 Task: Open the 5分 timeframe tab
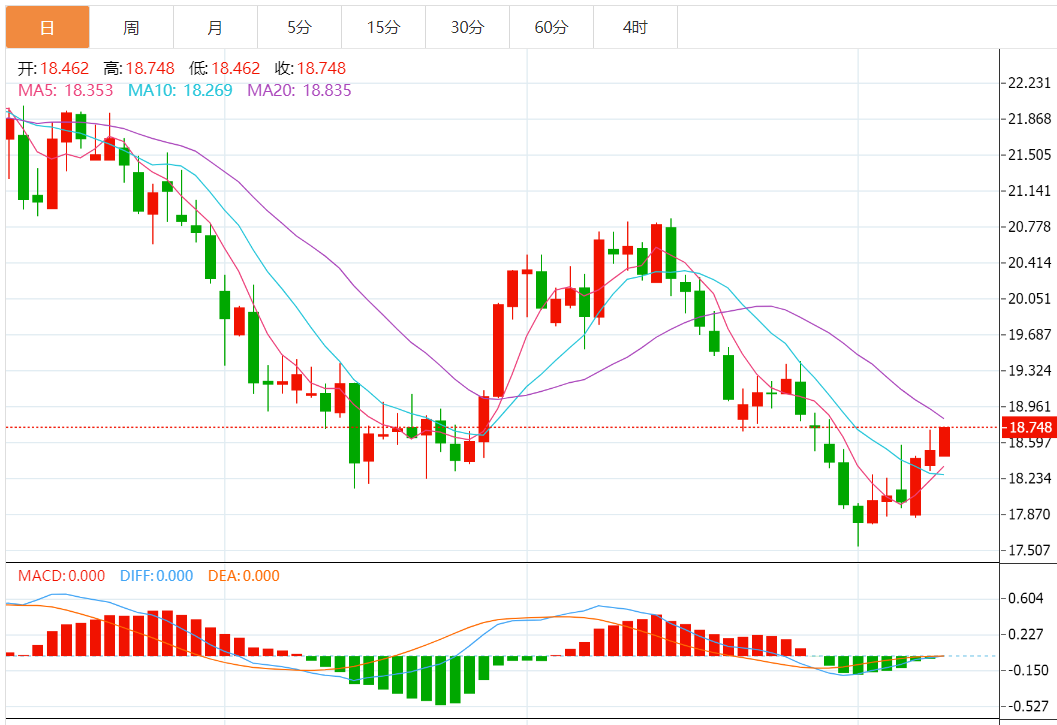click(x=299, y=27)
